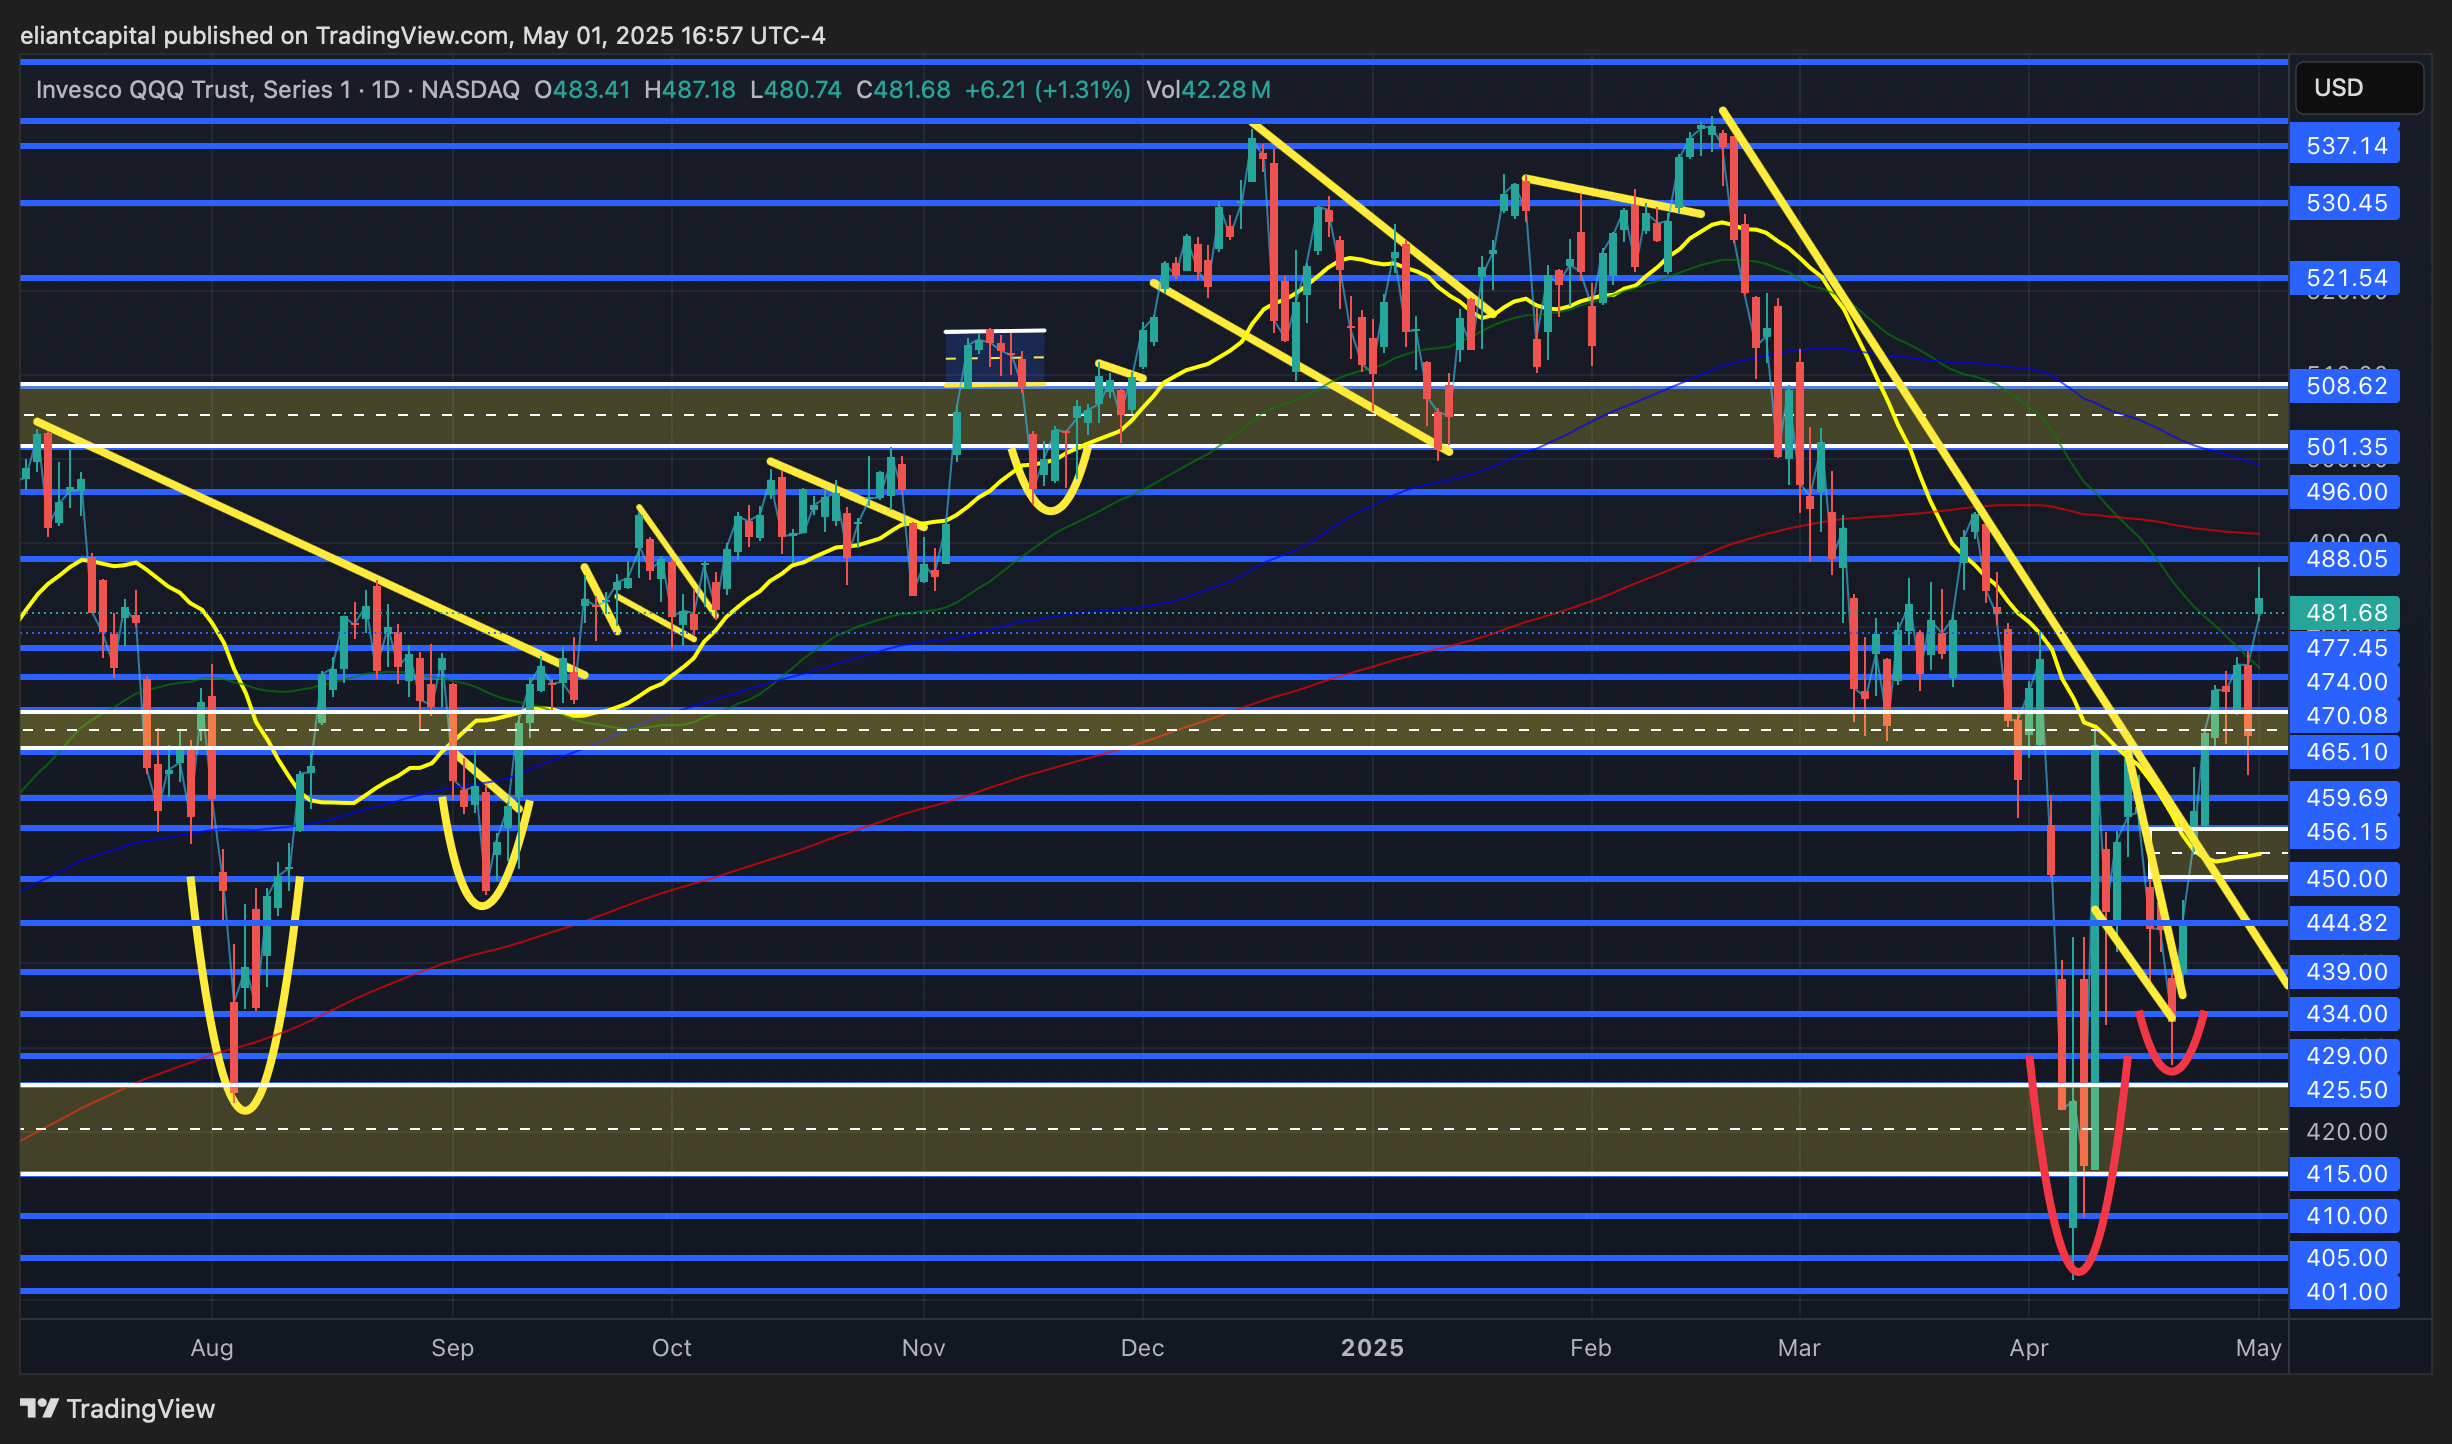This screenshot has width=2452, height=1444.
Task: Click the 501.35 price level label
Action: tap(2345, 447)
